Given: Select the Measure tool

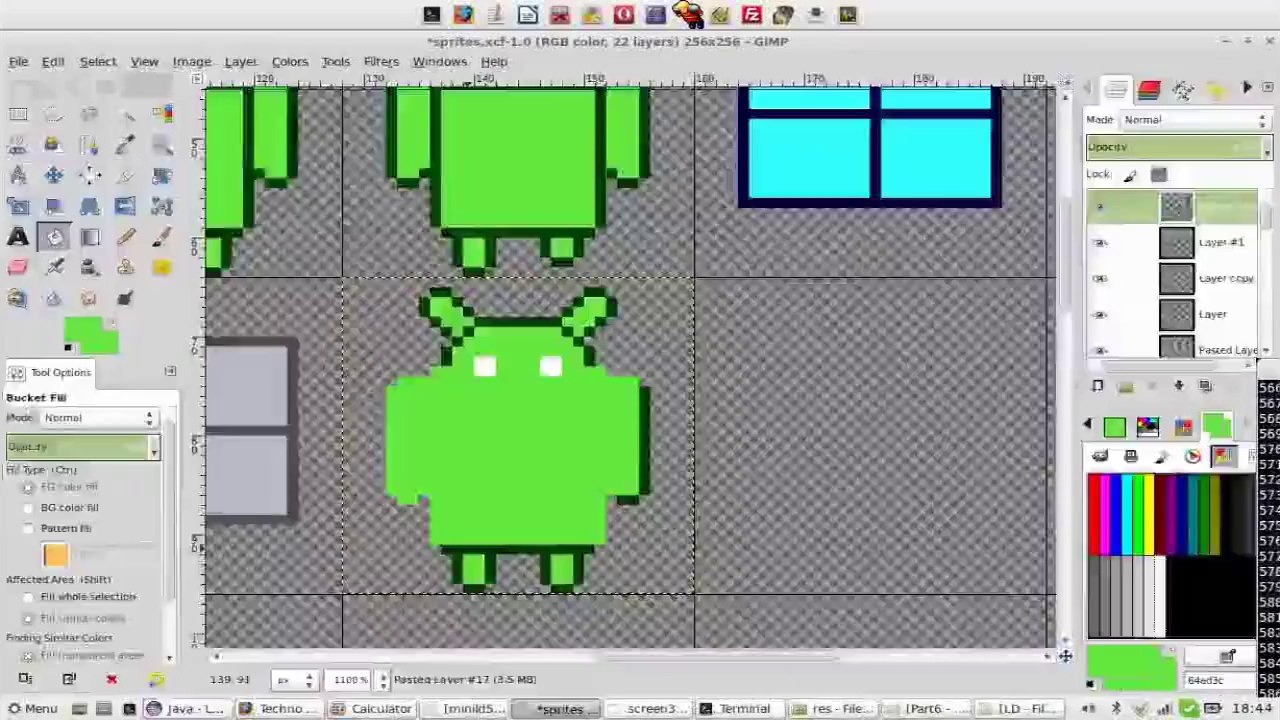Looking at the screenshot, I should pyautogui.click(x=18, y=176).
